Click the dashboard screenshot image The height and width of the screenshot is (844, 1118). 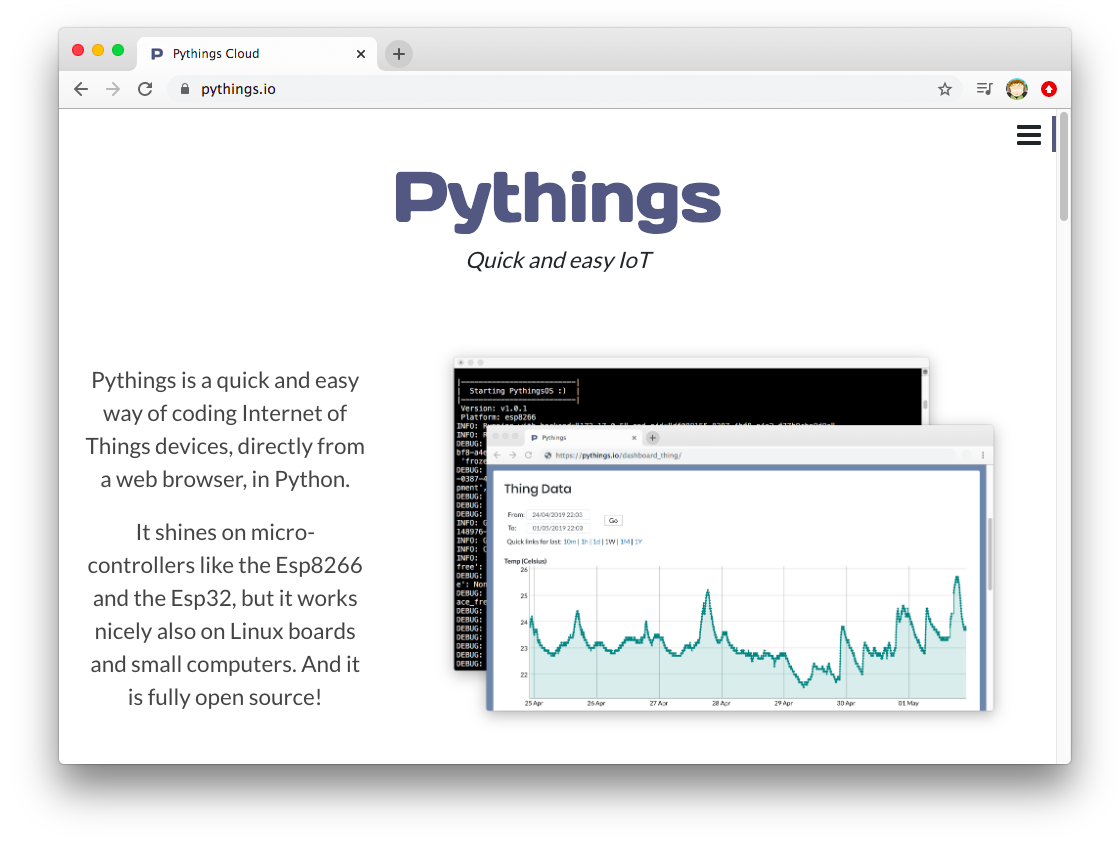coord(724,534)
